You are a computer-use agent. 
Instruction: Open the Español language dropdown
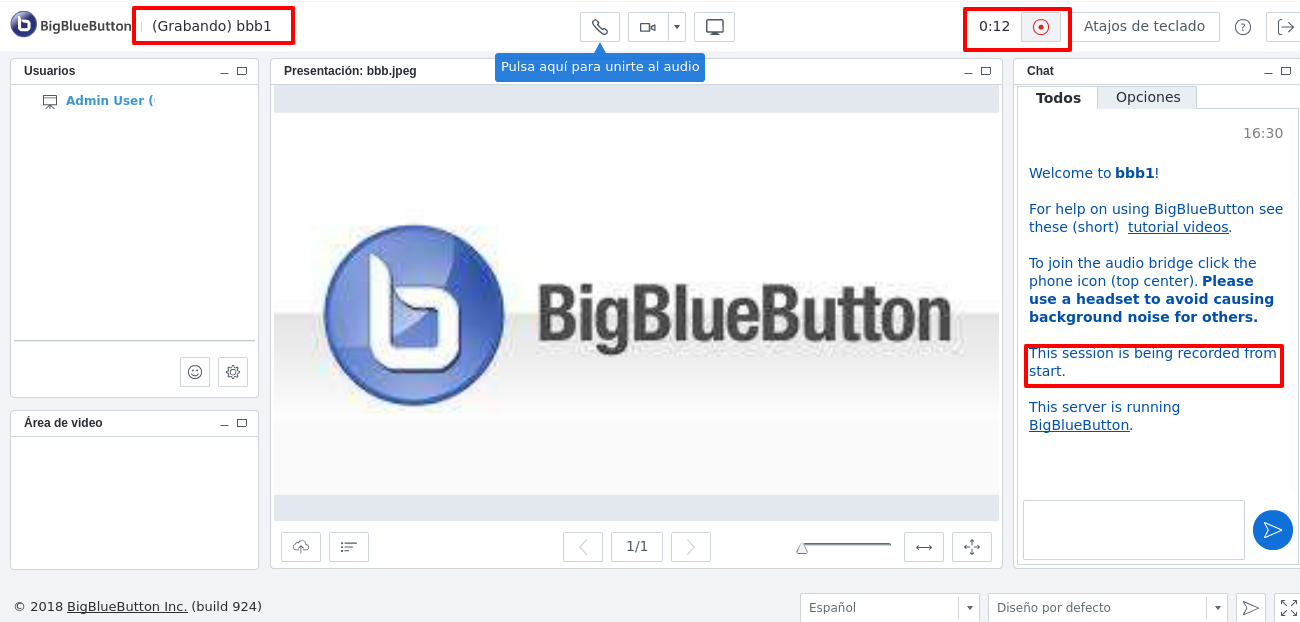(890, 608)
